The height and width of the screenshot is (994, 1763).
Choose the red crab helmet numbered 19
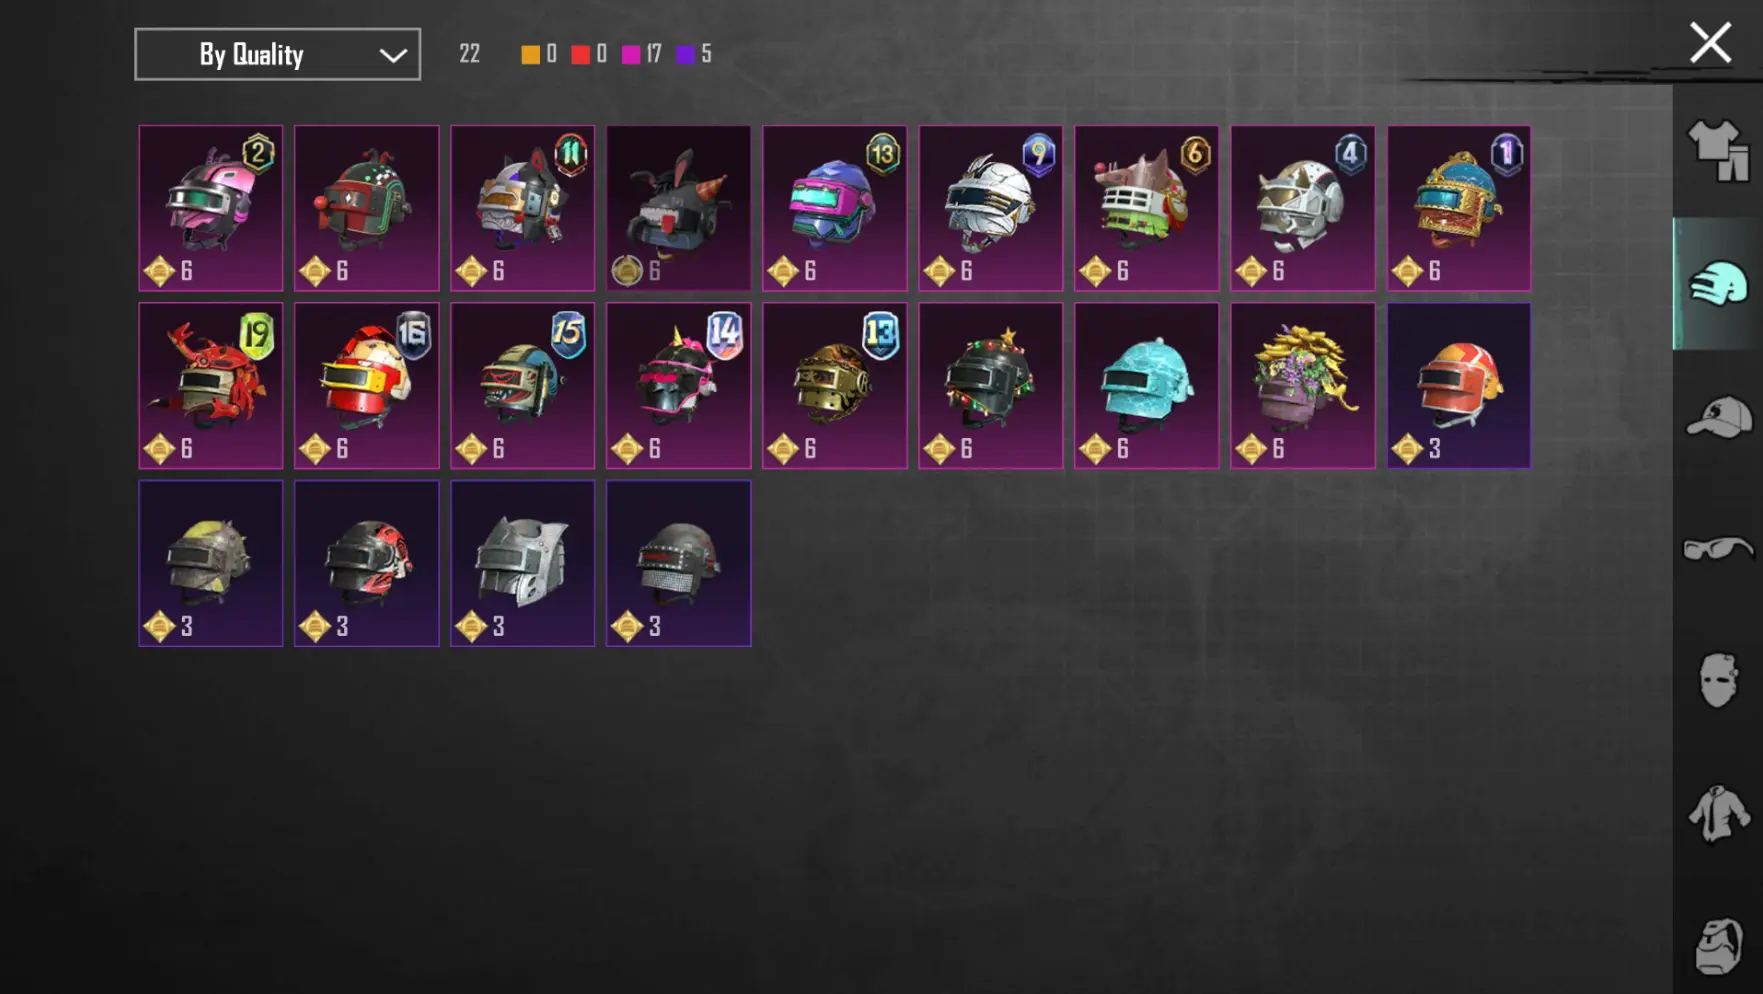click(211, 386)
